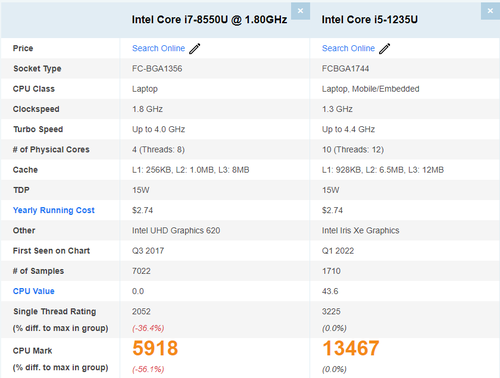Click the Intel Core i5-1235U header

click(x=370, y=20)
